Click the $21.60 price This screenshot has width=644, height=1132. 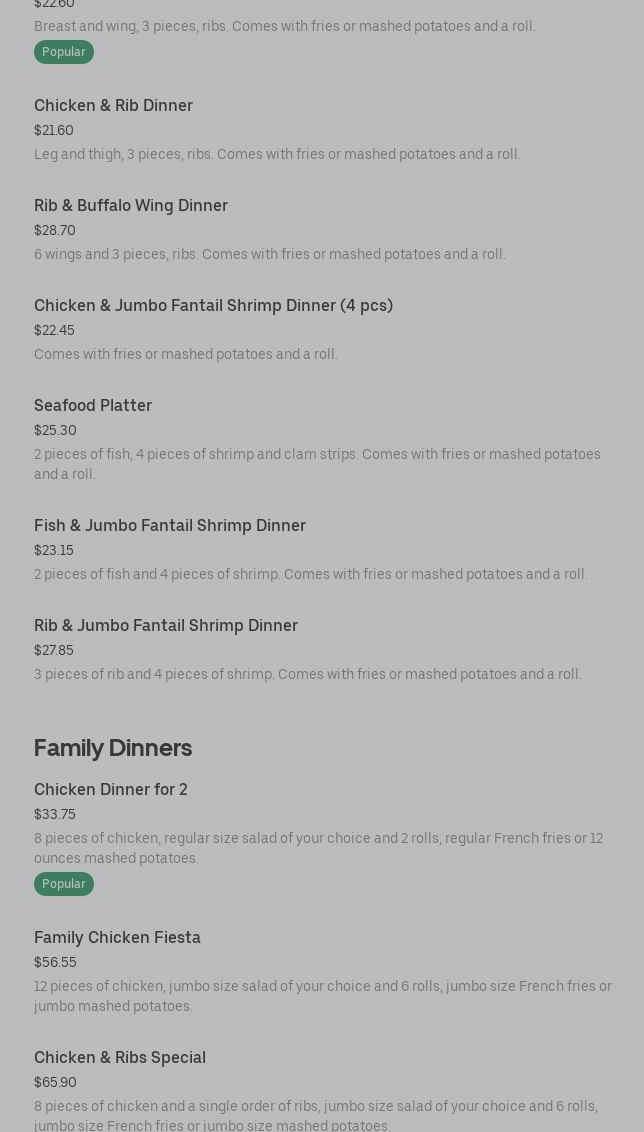tap(54, 131)
